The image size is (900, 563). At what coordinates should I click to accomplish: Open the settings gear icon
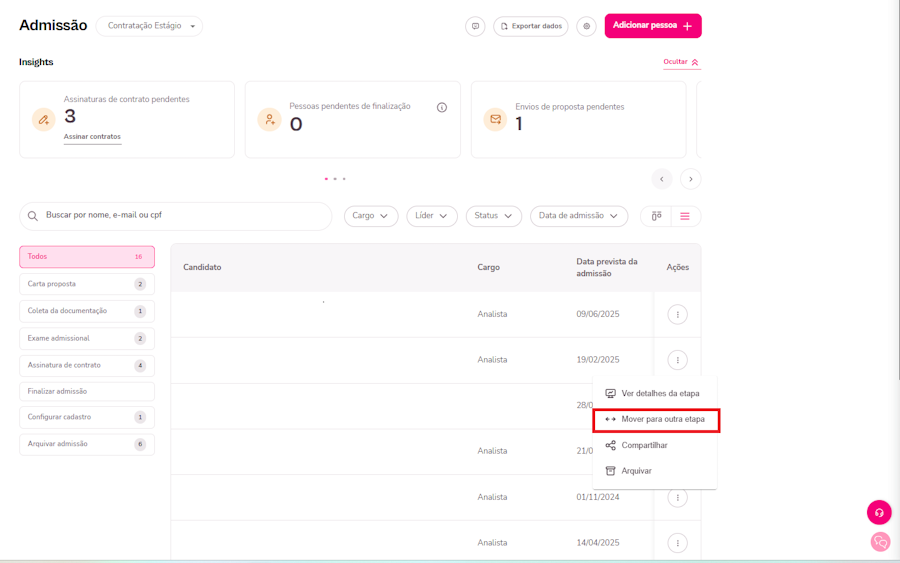pyautogui.click(x=586, y=26)
